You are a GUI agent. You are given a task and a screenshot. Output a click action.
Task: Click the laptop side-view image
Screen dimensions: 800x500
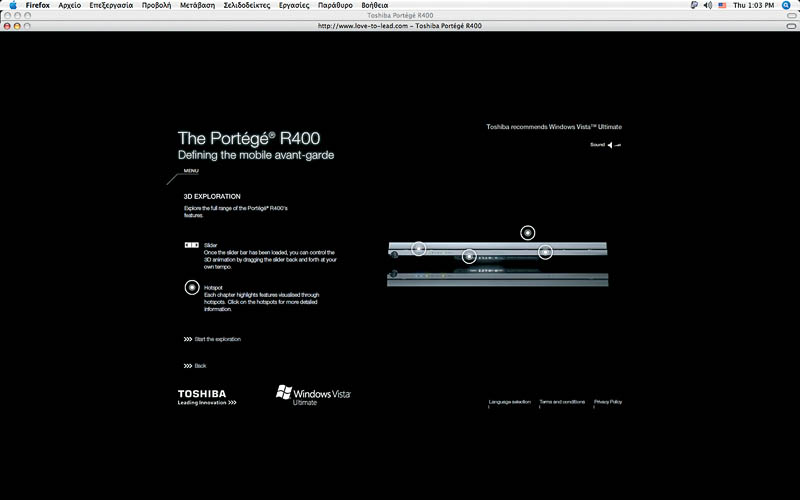(497, 264)
